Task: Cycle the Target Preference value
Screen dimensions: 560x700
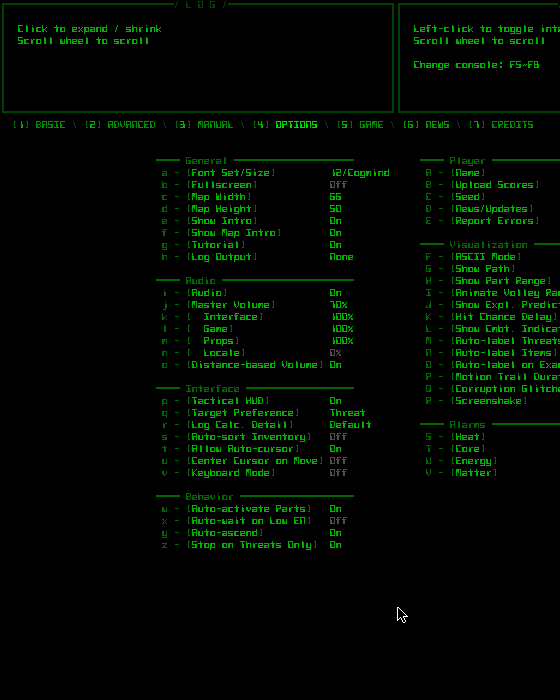Action: (x=263, y=413)
